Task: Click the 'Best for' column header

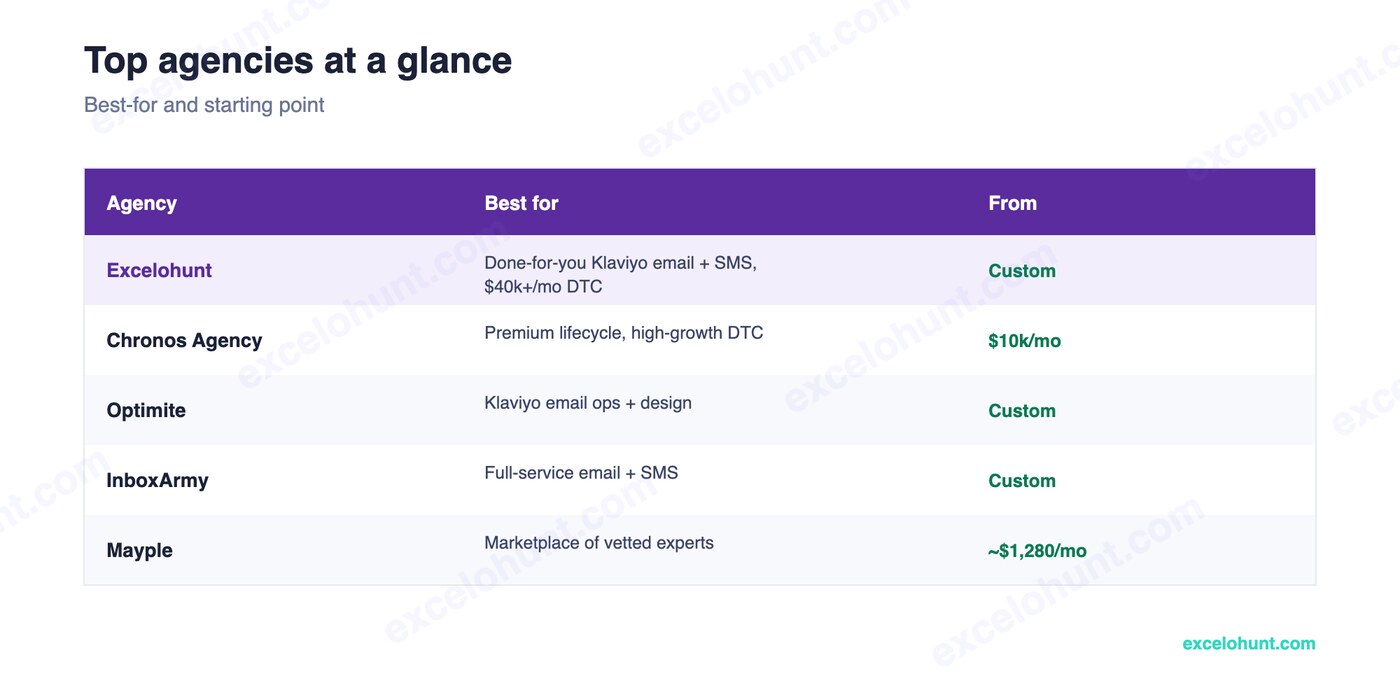Action: pos(521,203)
